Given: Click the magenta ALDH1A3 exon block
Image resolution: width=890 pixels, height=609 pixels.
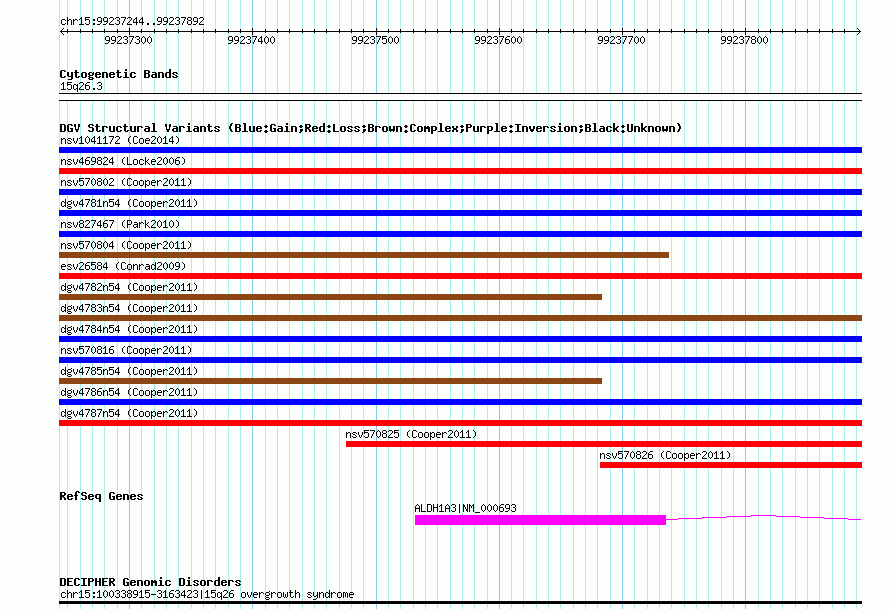Looking at the screenshot, I should tap(540, 520).
